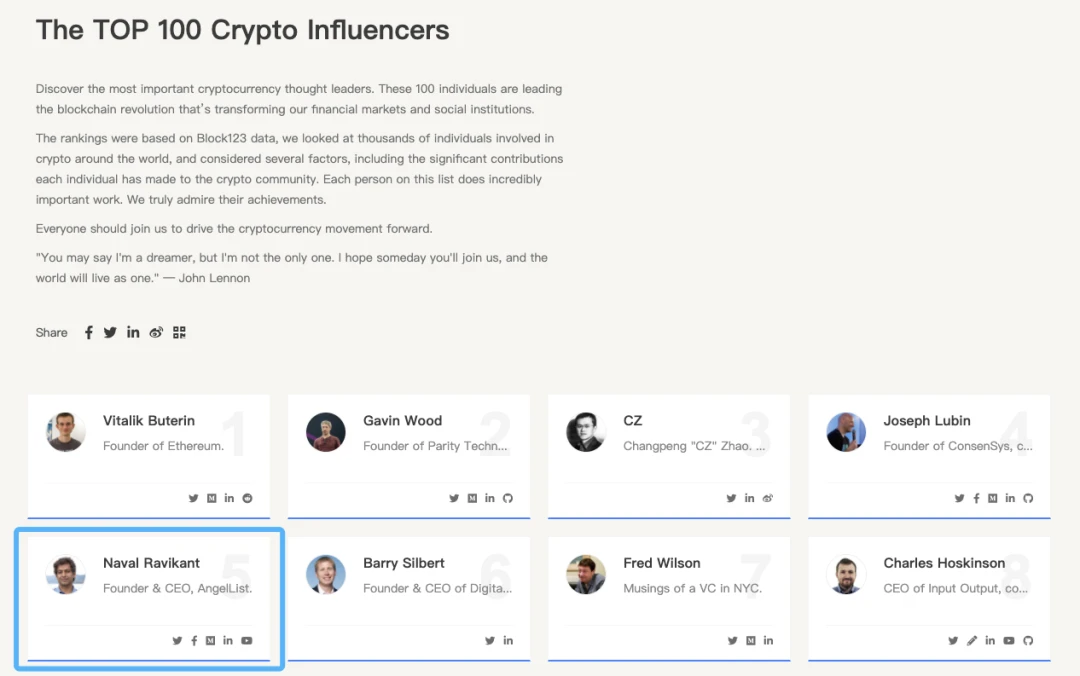The width and height of the screenshot is (1080, 676).
Task: Visit Naval Ravikant's YouTube channel icon
Action: click(247, 641)
